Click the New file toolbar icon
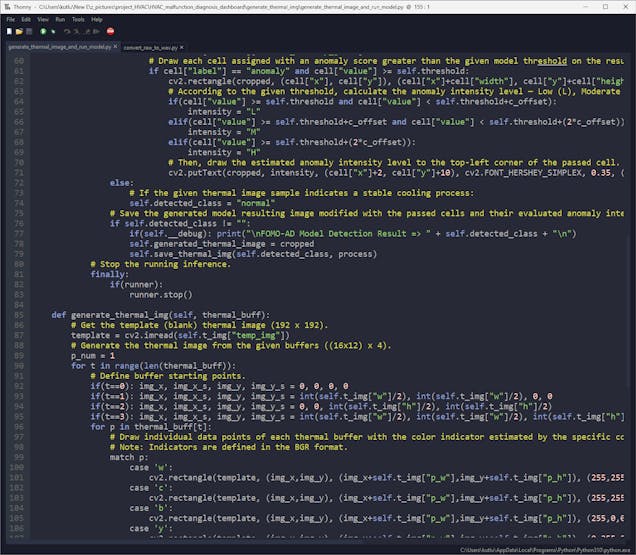The height and width of the screenshot is (555, 636). [x=10, y=32]
